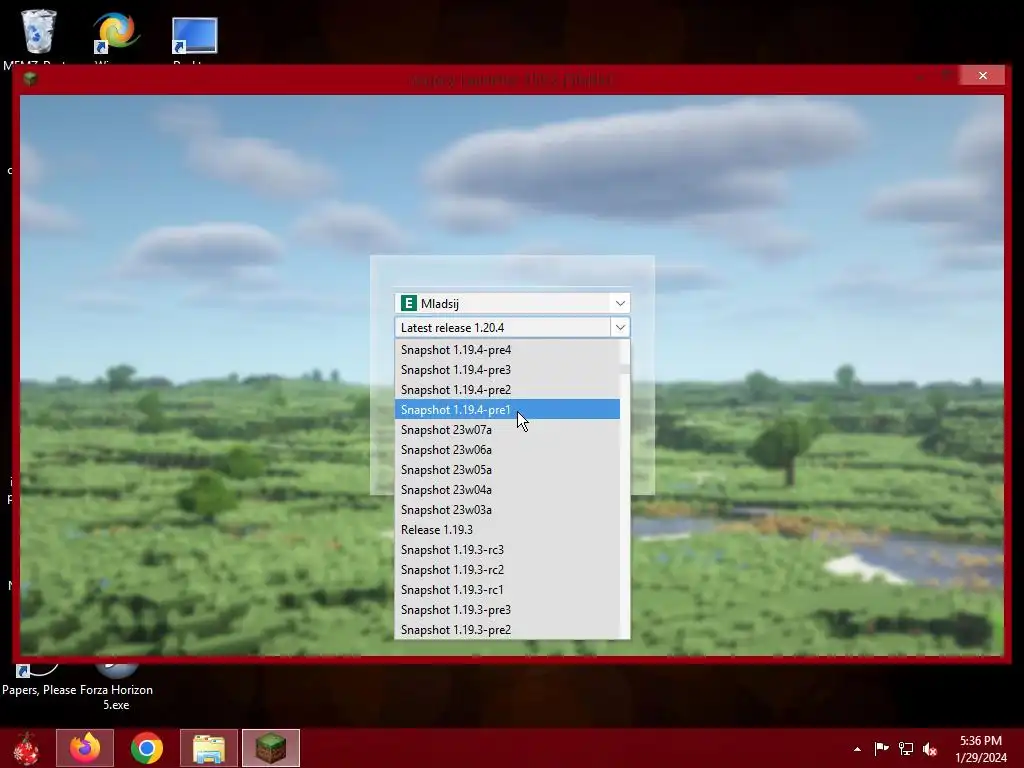Click the Start ornament button on taskbar

point(27,748)
